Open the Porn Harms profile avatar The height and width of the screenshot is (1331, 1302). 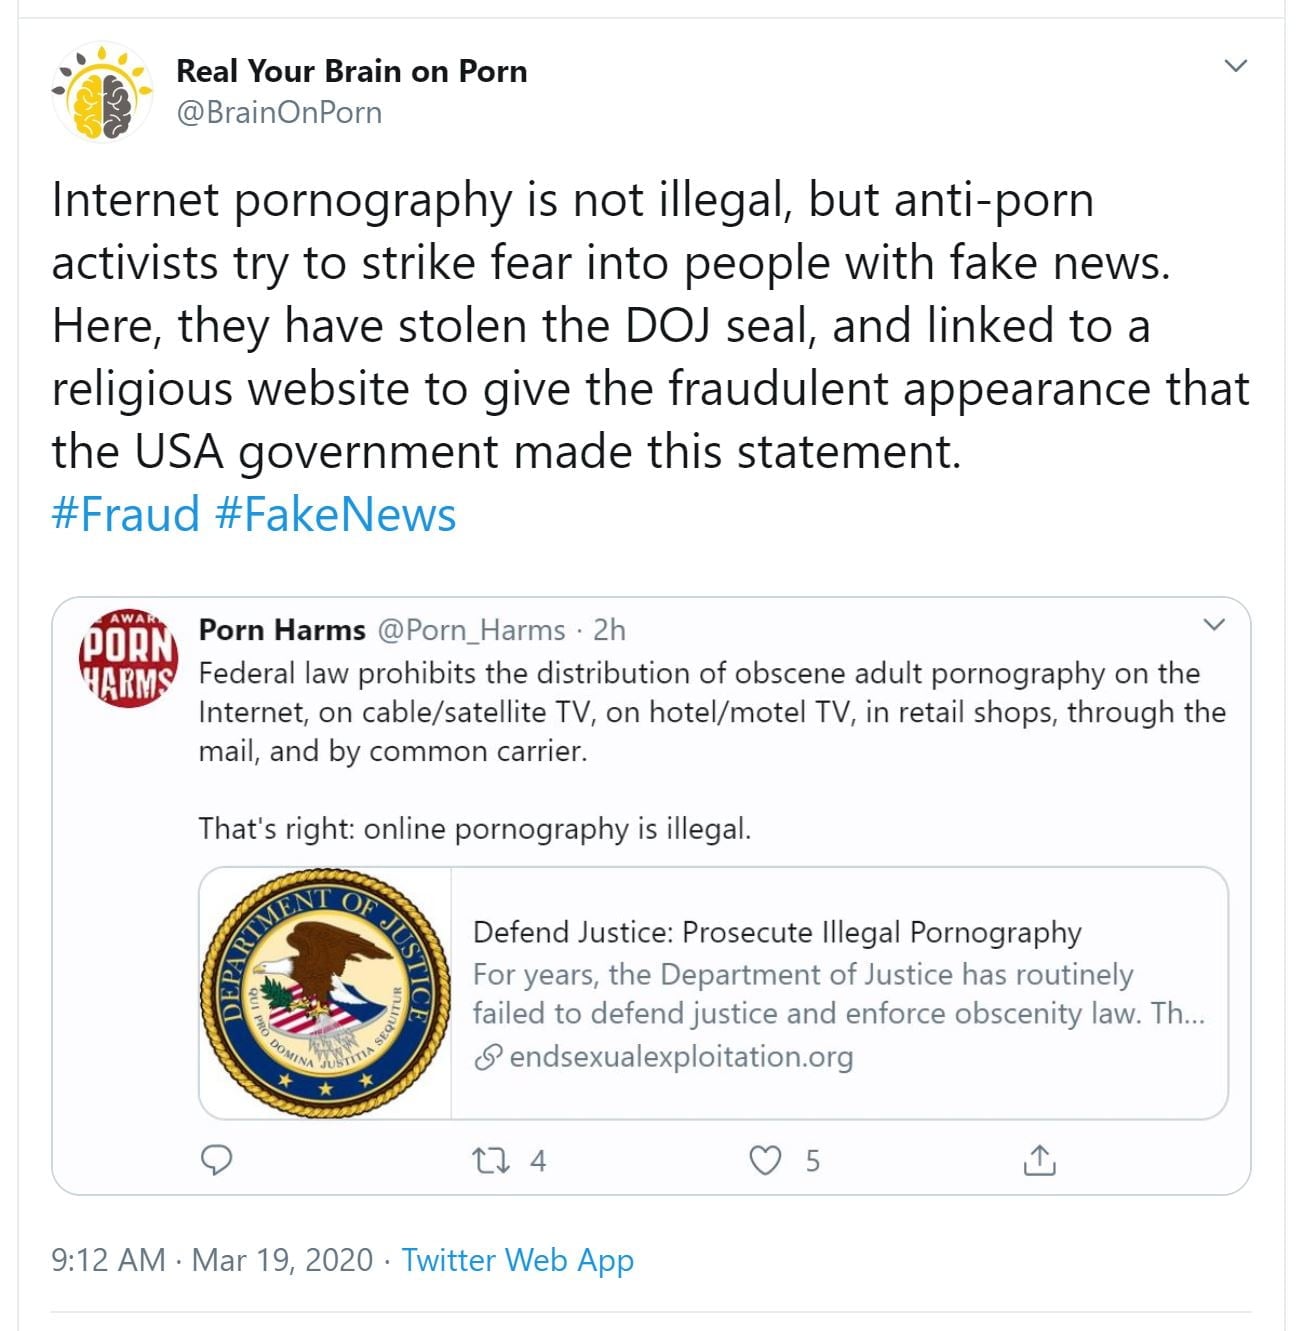click(x=128, y=657)
